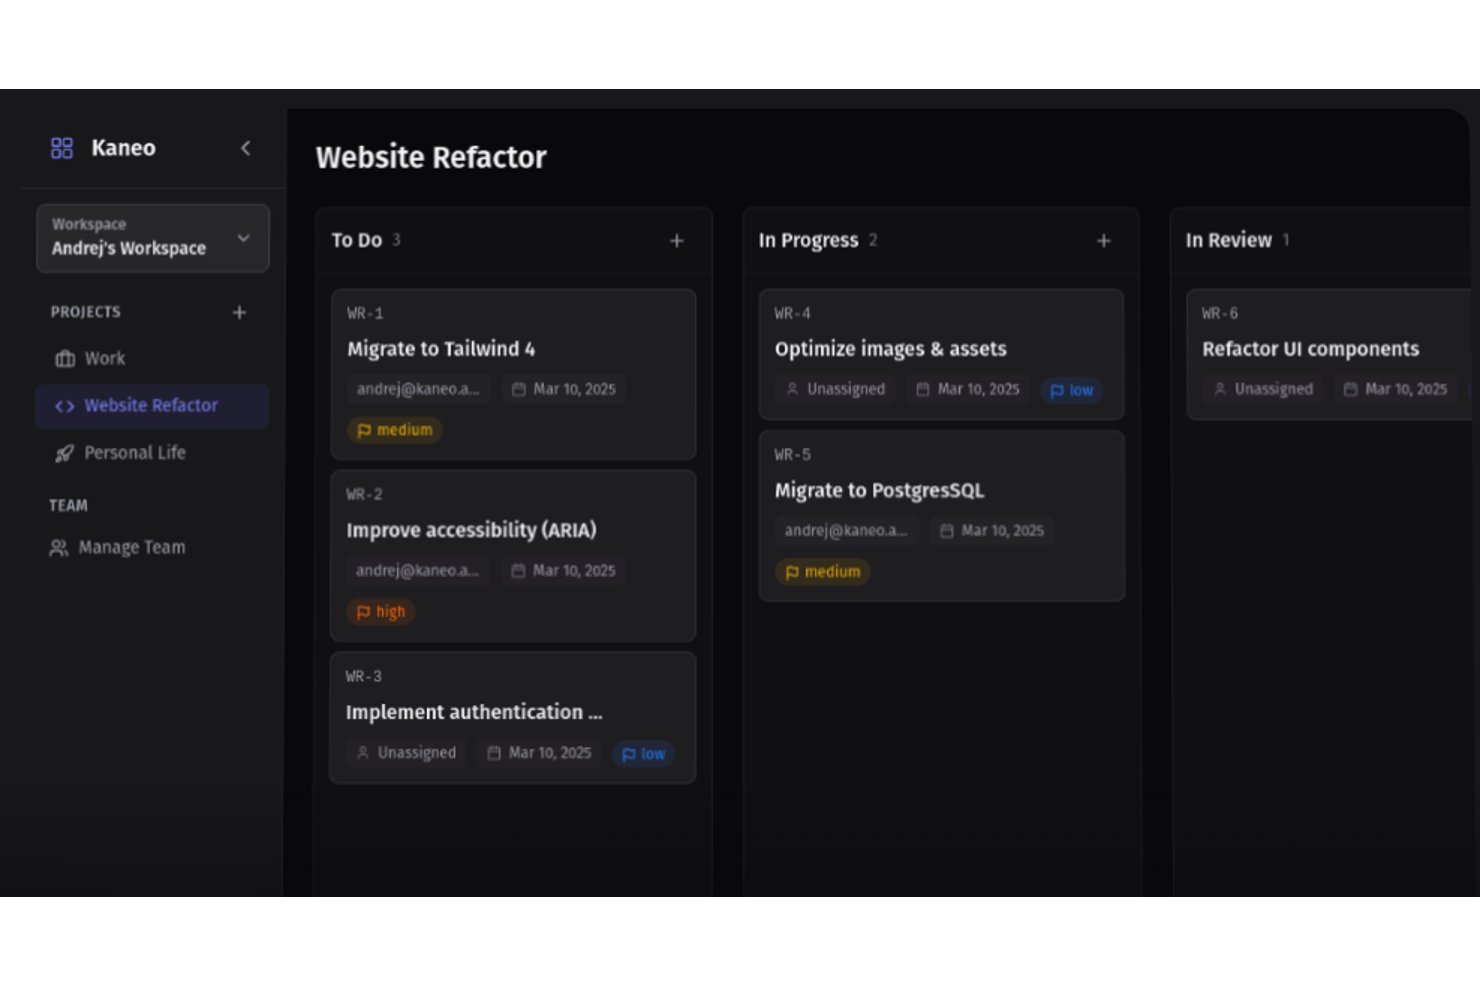Click the due date on Improve accessibility
1480x987 pixels.
tap(563, 570)
